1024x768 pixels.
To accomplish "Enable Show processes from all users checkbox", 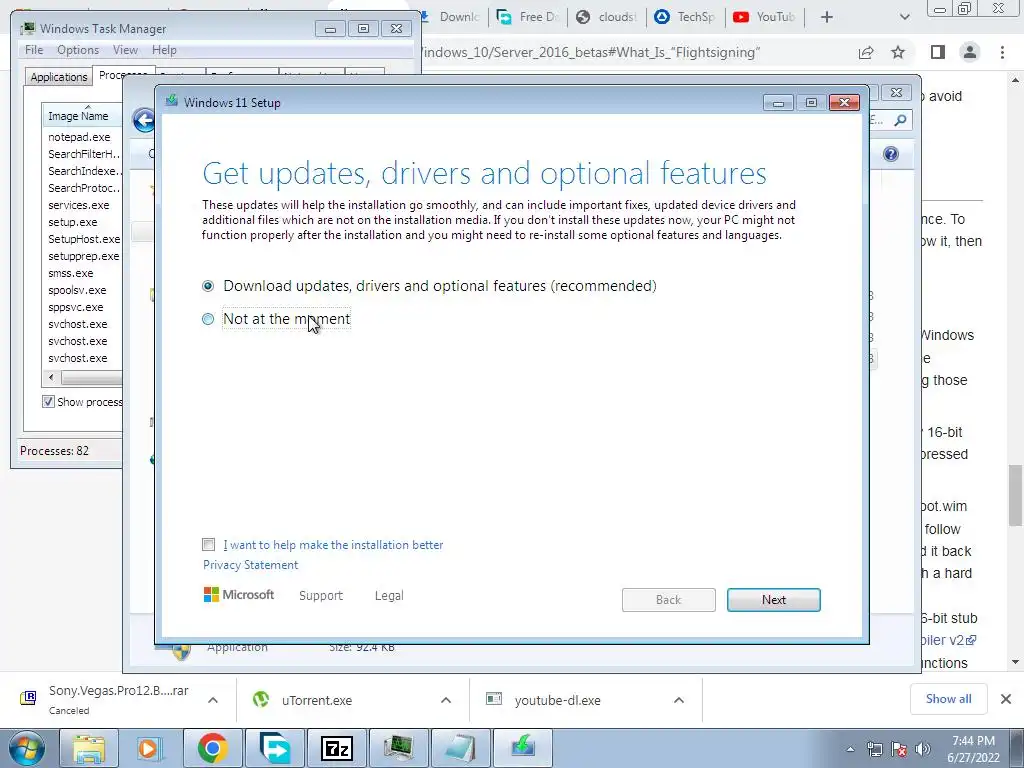I will 48,402.
